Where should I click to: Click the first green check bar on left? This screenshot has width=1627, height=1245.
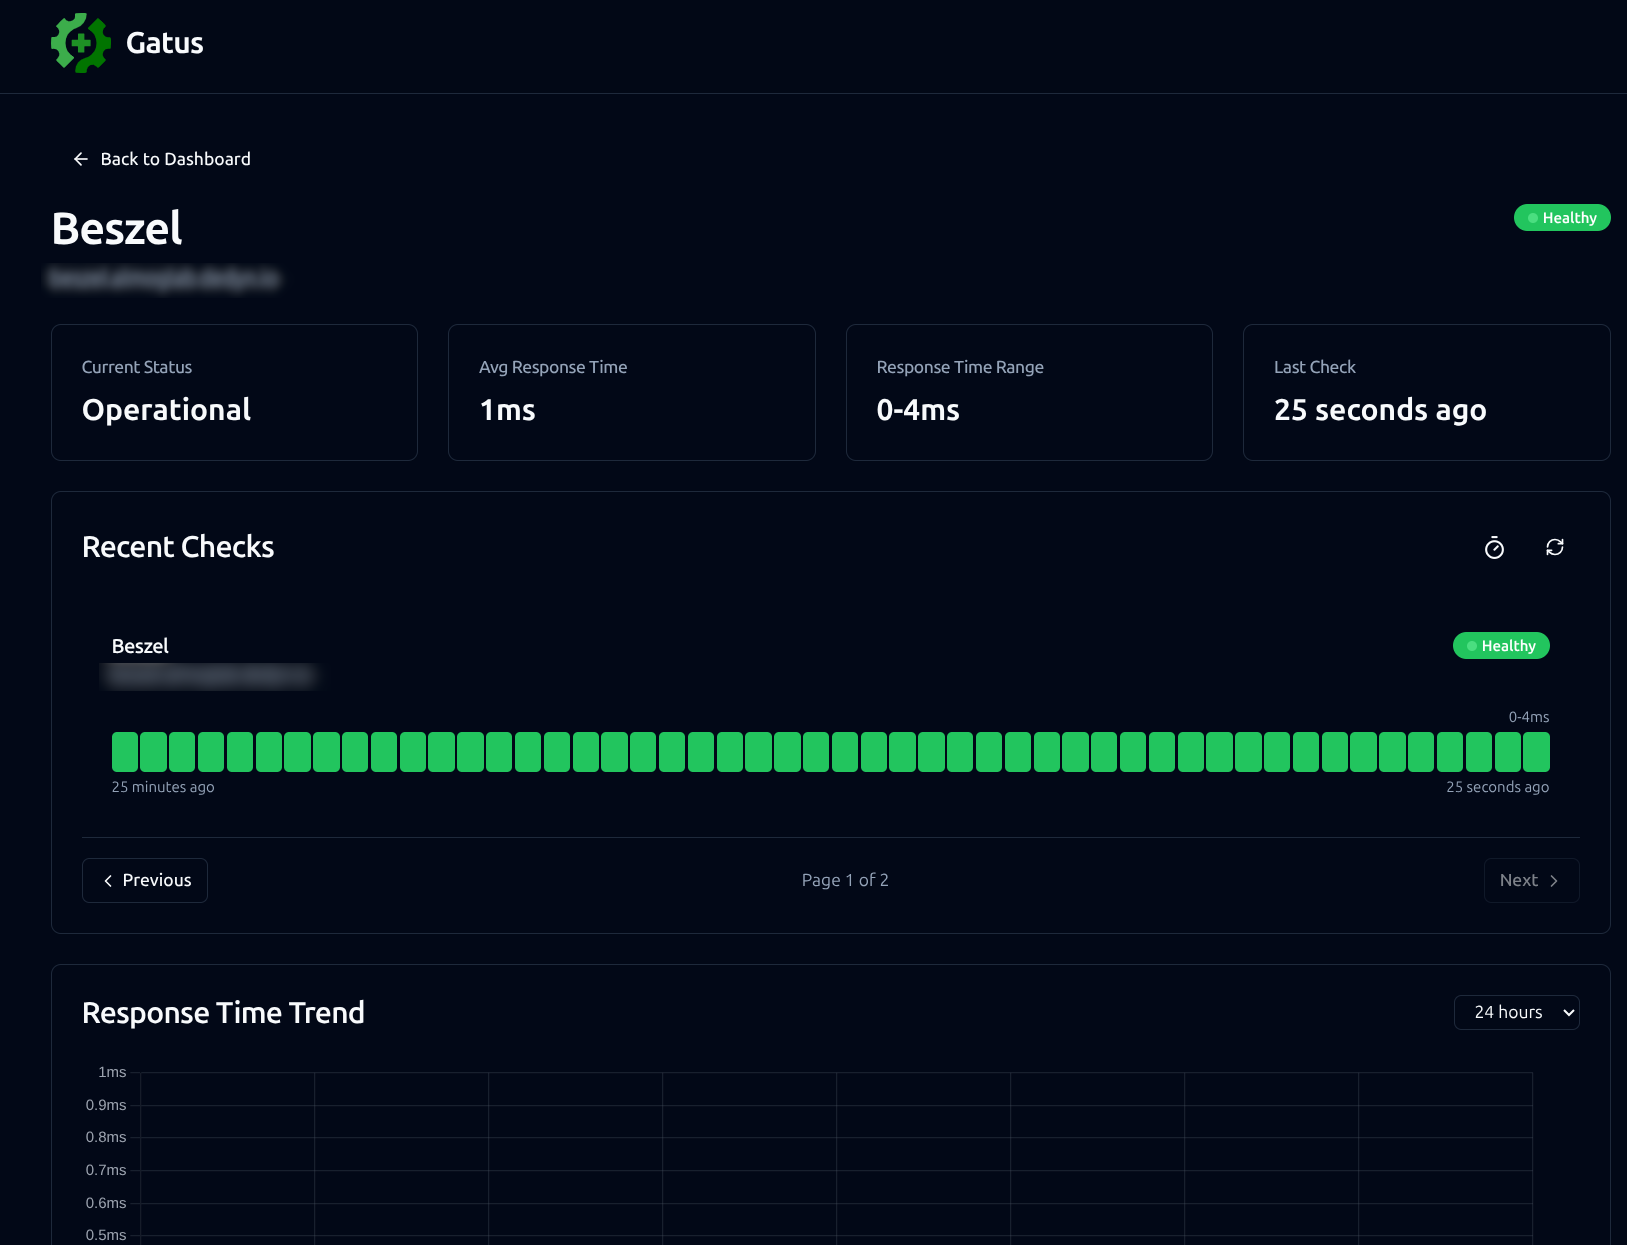coord(125,752)
